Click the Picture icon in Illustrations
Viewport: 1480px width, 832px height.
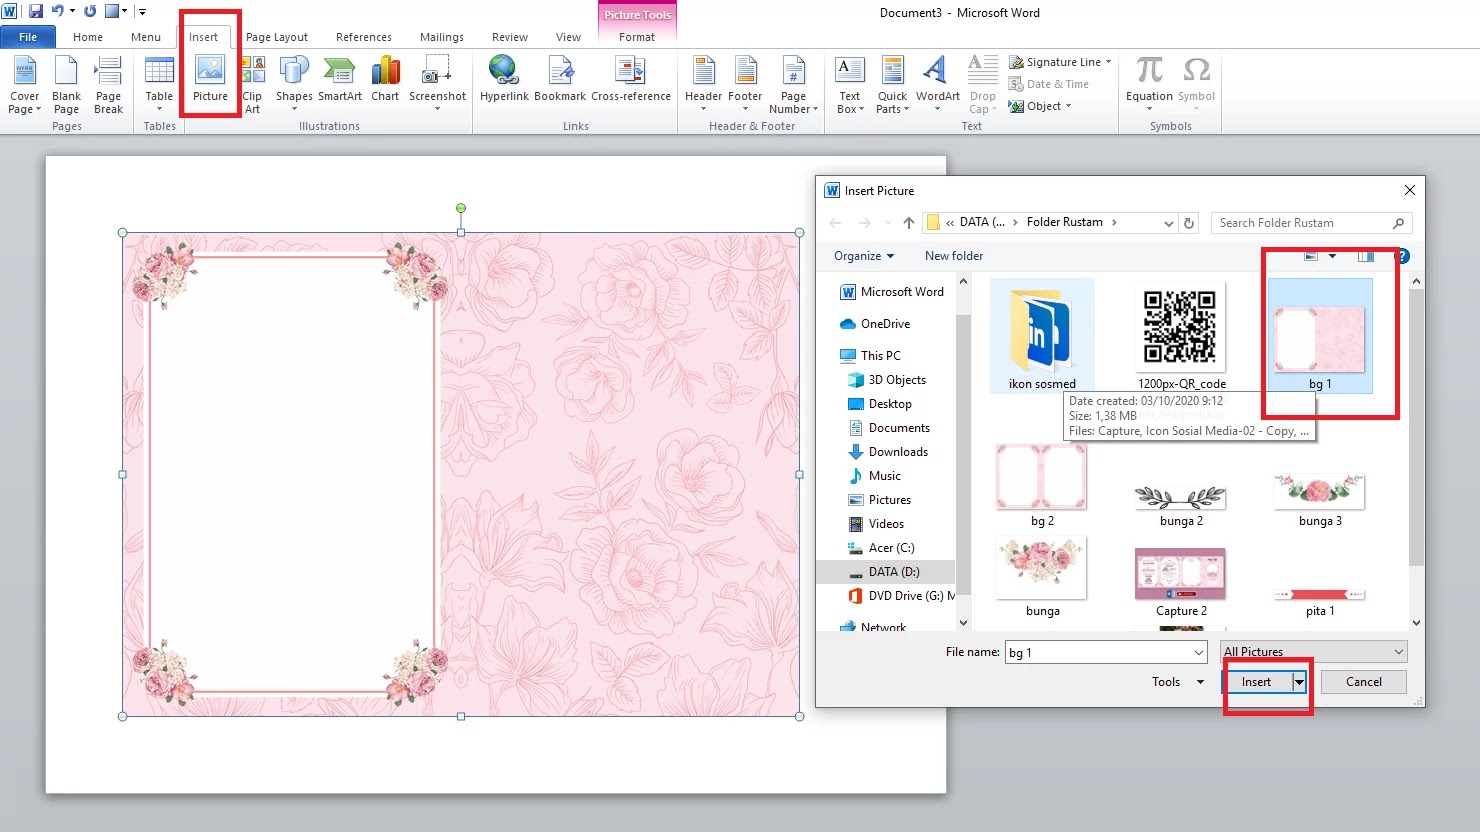[210, 80]
